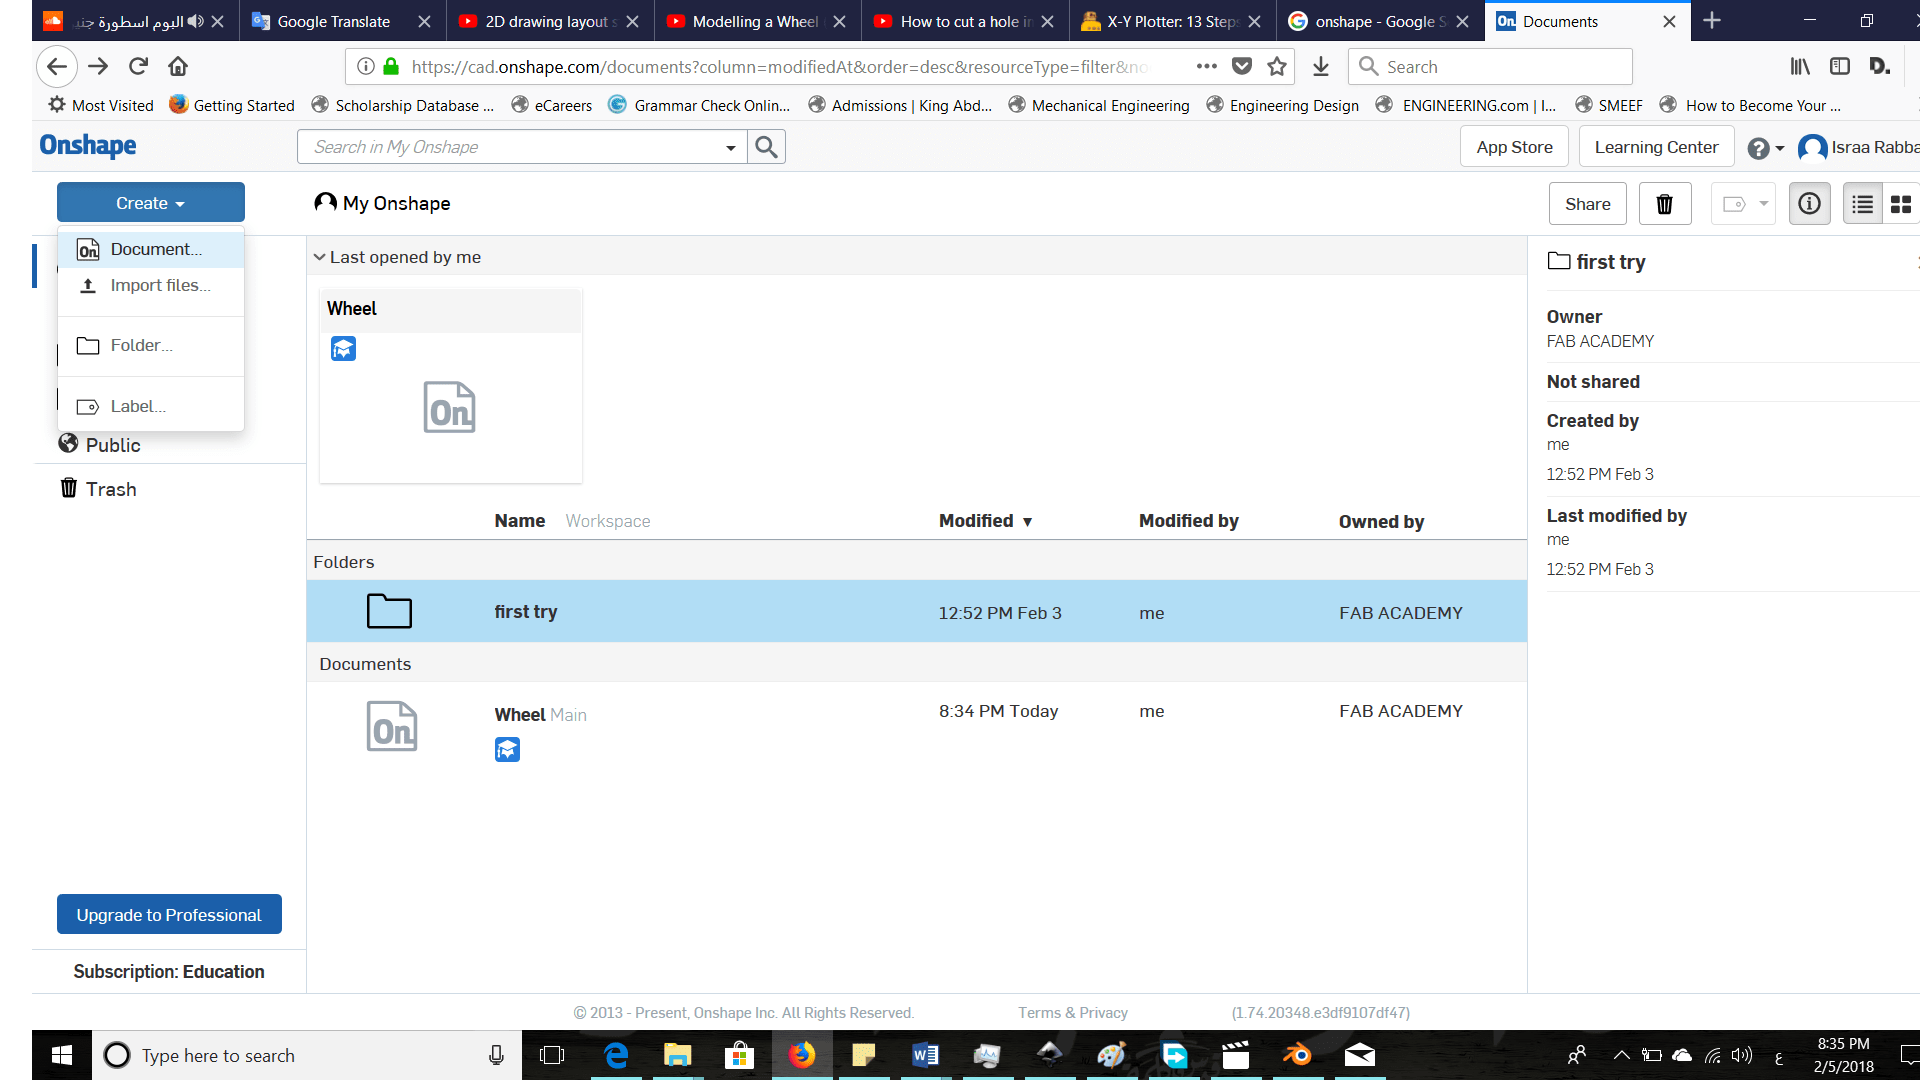Delete selected item with trash icon
The width and height of the screenshot is (1920, 1080).
click(1665, 204)
